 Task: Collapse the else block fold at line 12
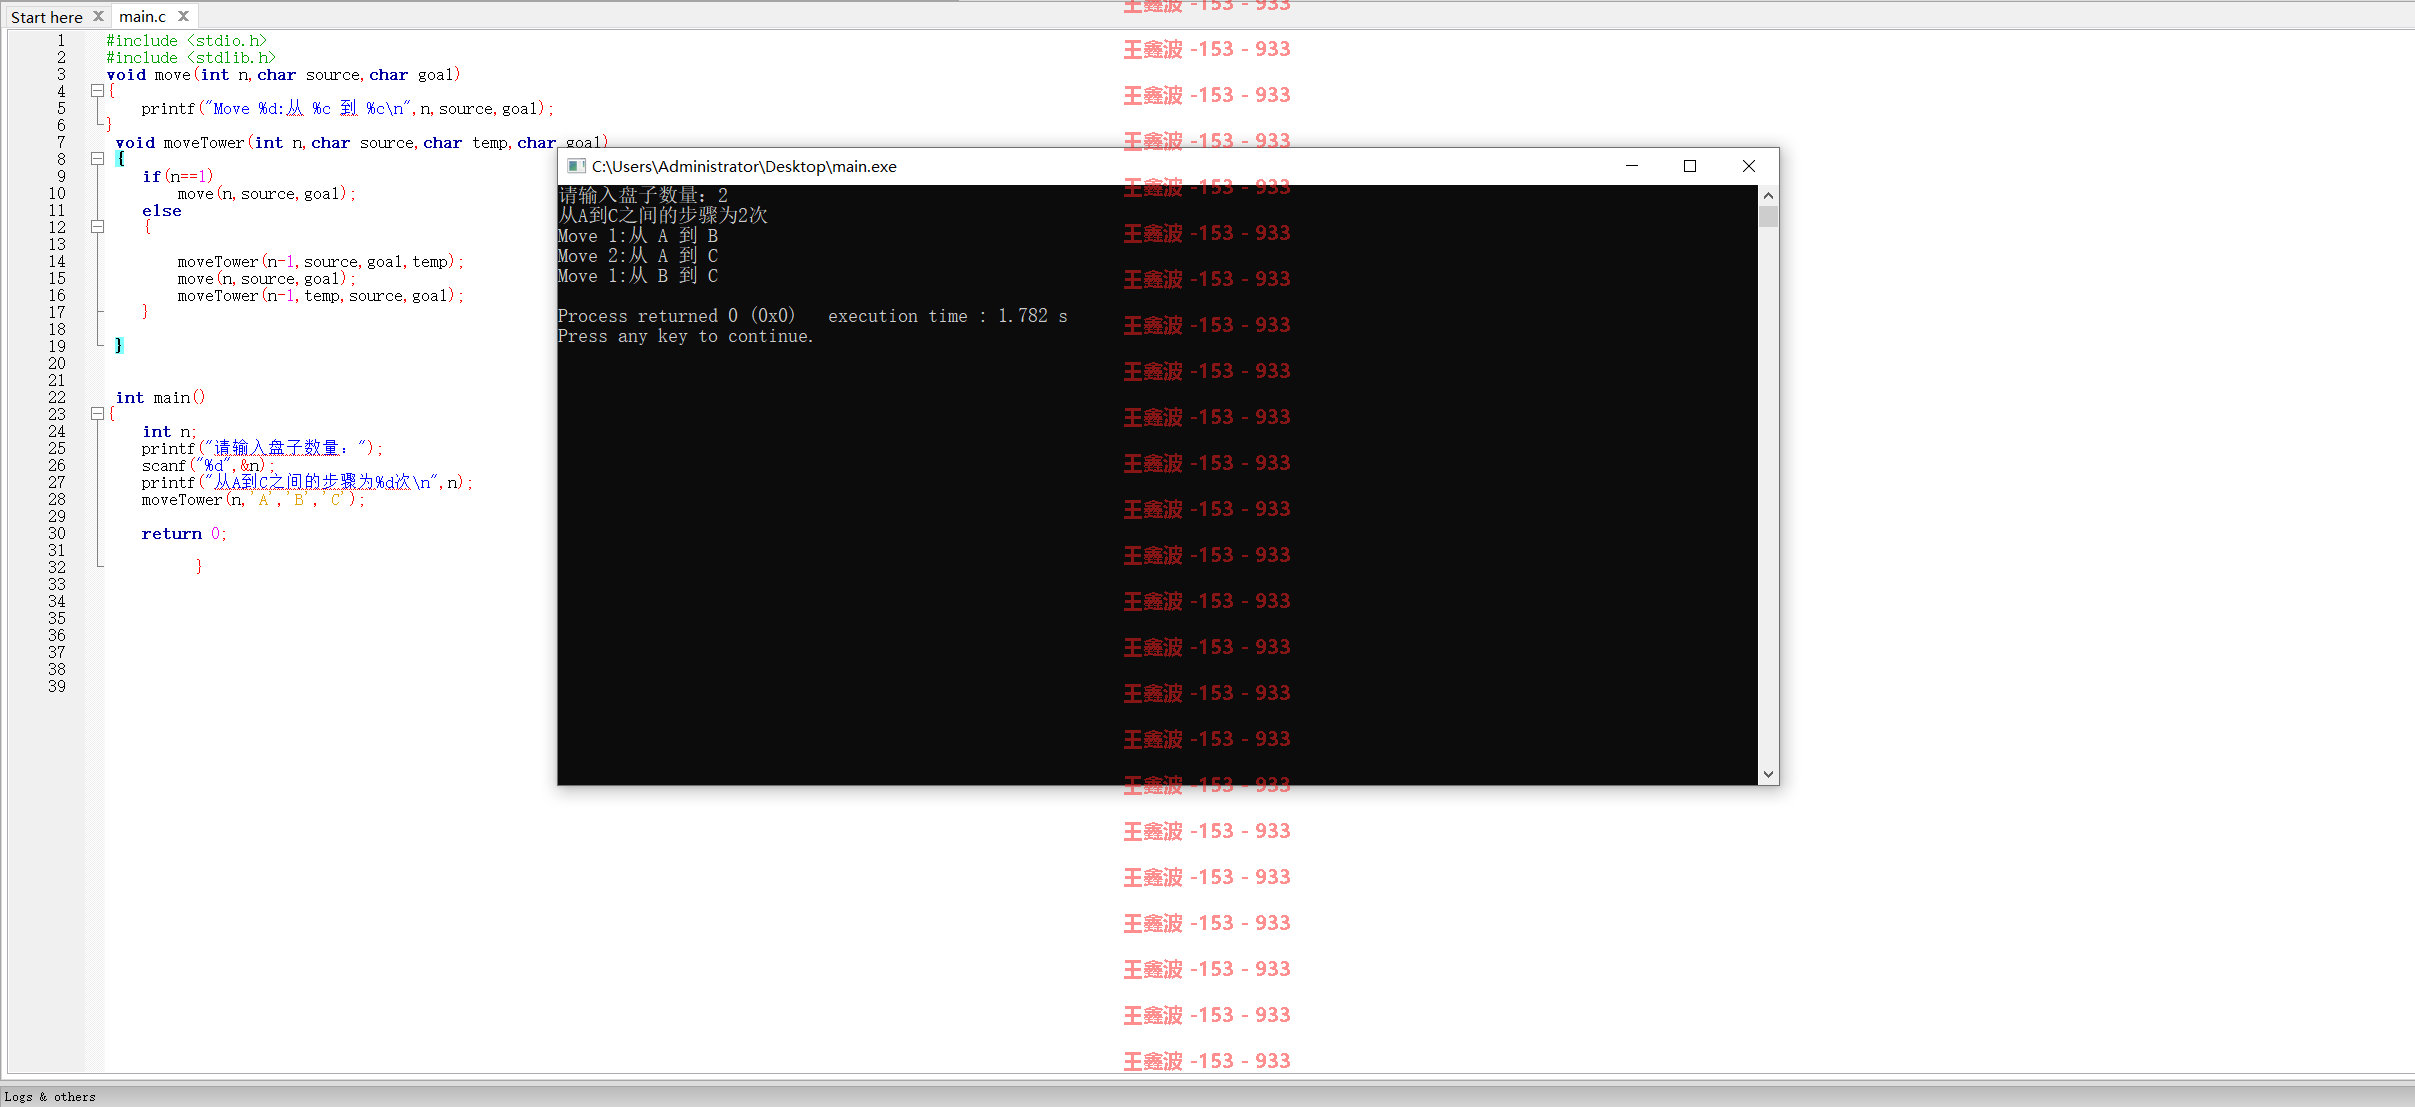pos(97,227)
